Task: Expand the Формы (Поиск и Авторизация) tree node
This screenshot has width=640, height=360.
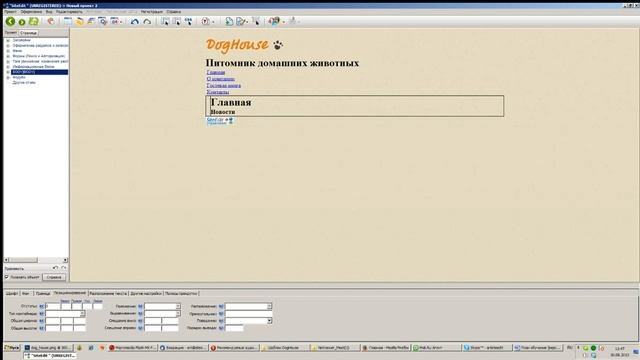Action: [x=8, y=56]
